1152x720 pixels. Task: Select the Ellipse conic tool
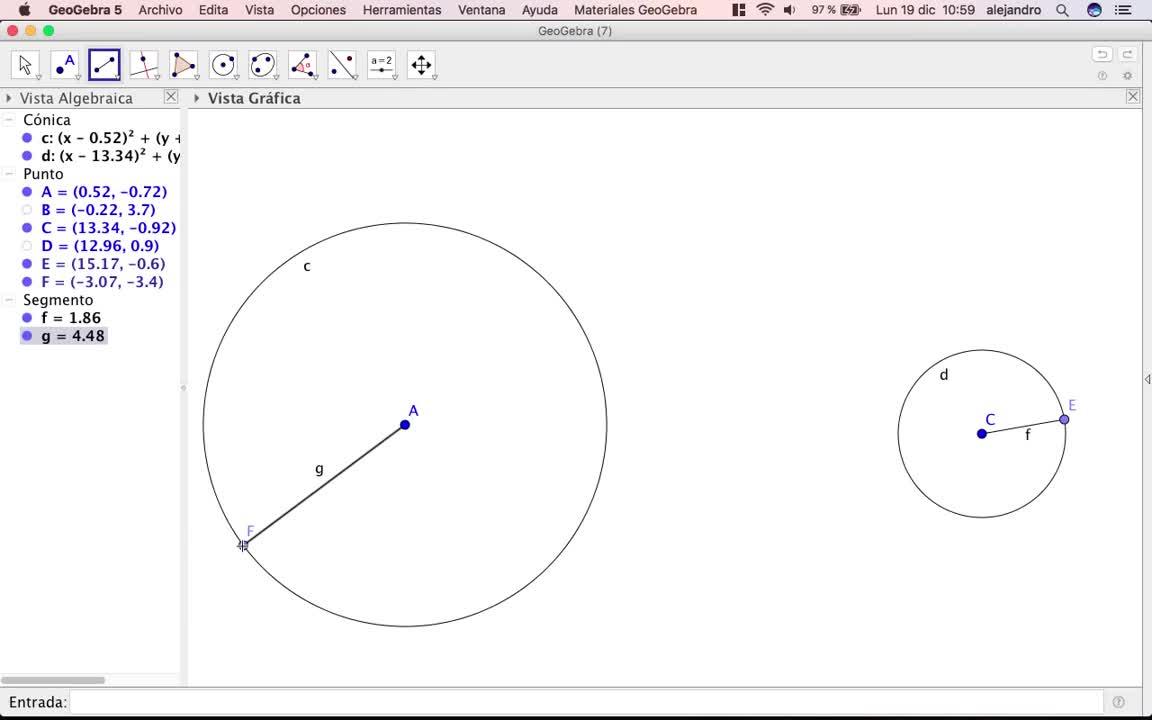[x=263, y=65]
